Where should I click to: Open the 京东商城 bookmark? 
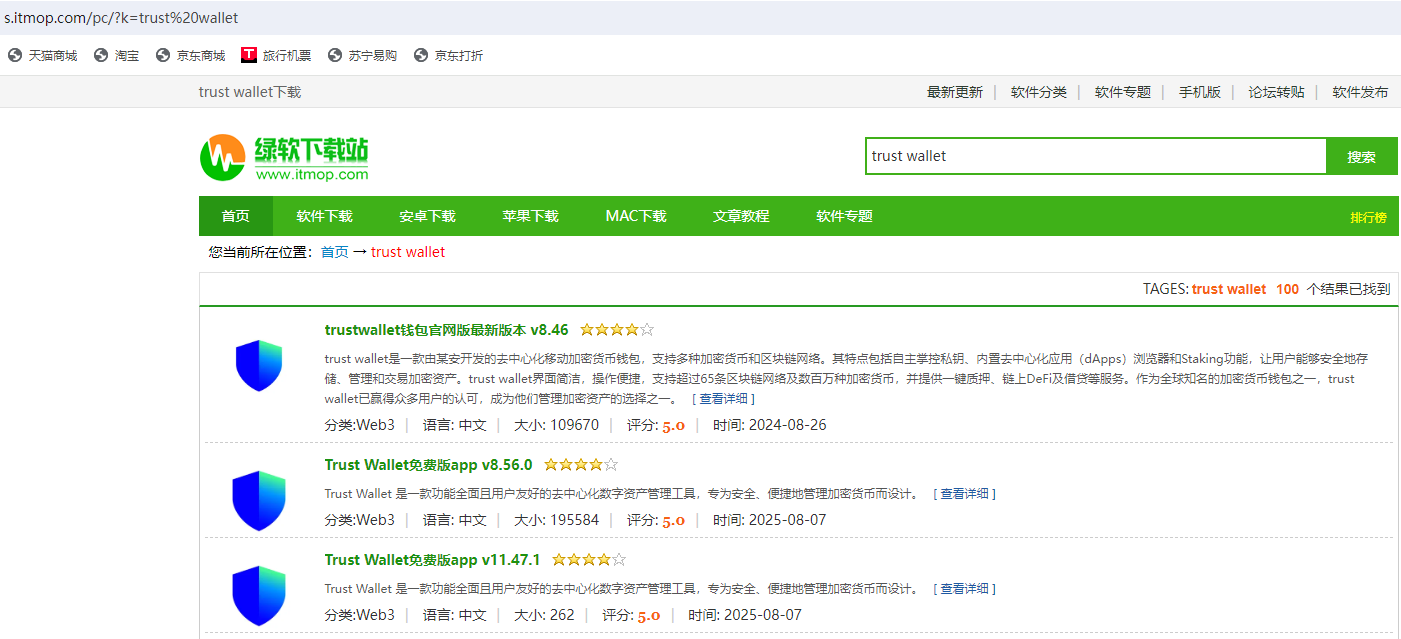(x=191, y=56)
